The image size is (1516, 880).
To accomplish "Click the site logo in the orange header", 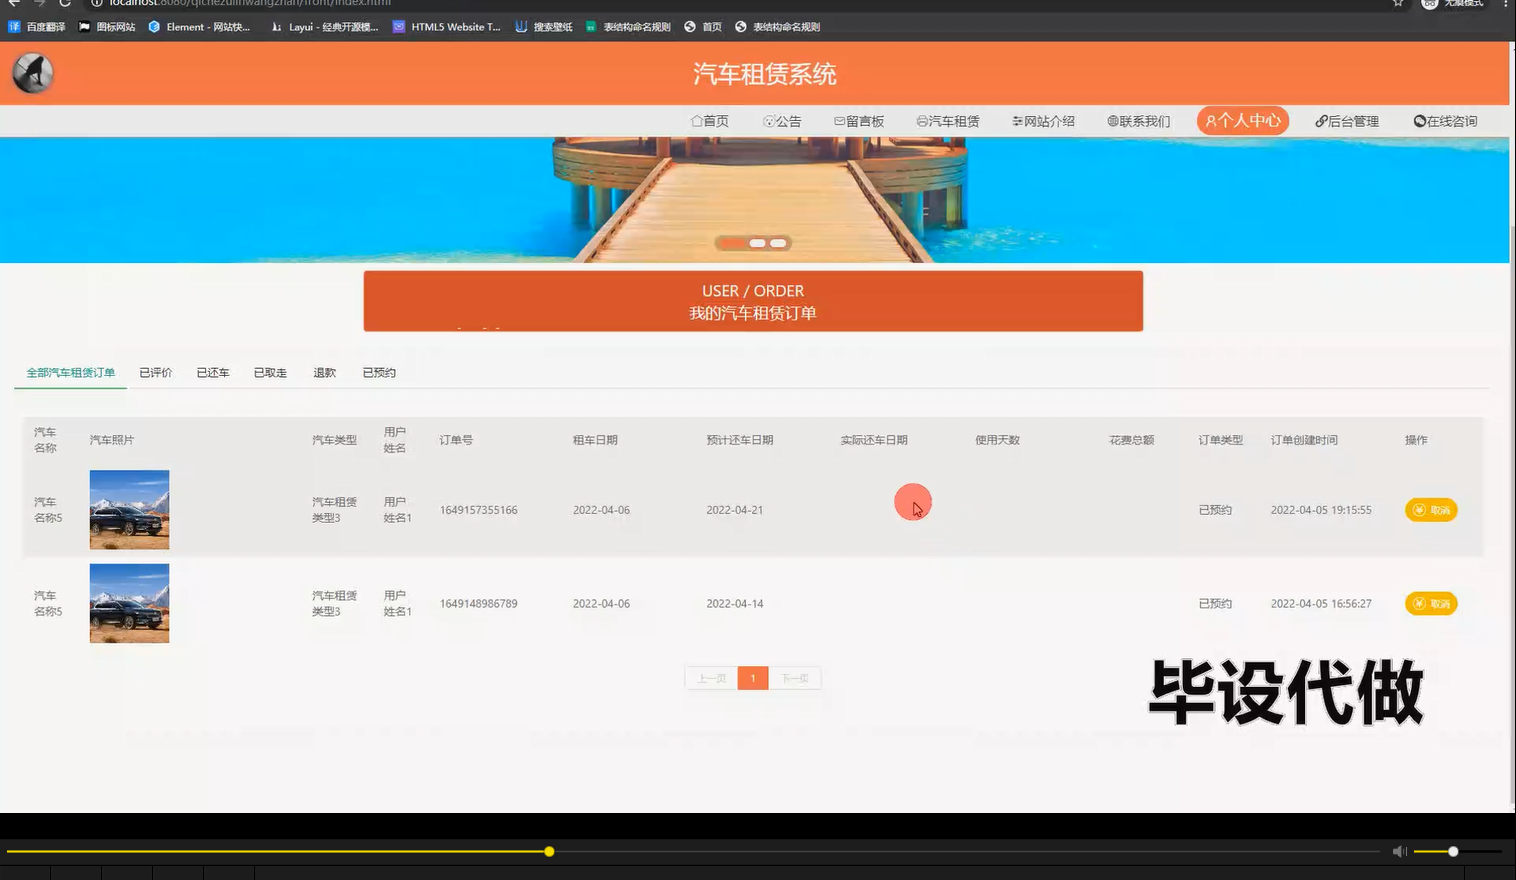I will tap(31, 71).
